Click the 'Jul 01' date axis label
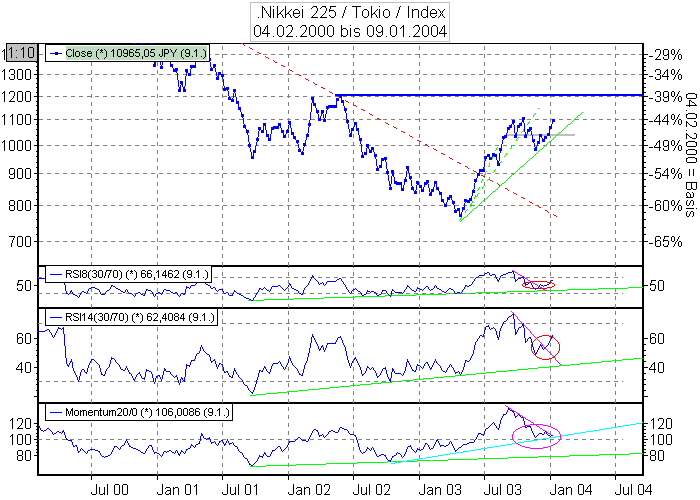 pyautogui.click(x=240, y=490)
